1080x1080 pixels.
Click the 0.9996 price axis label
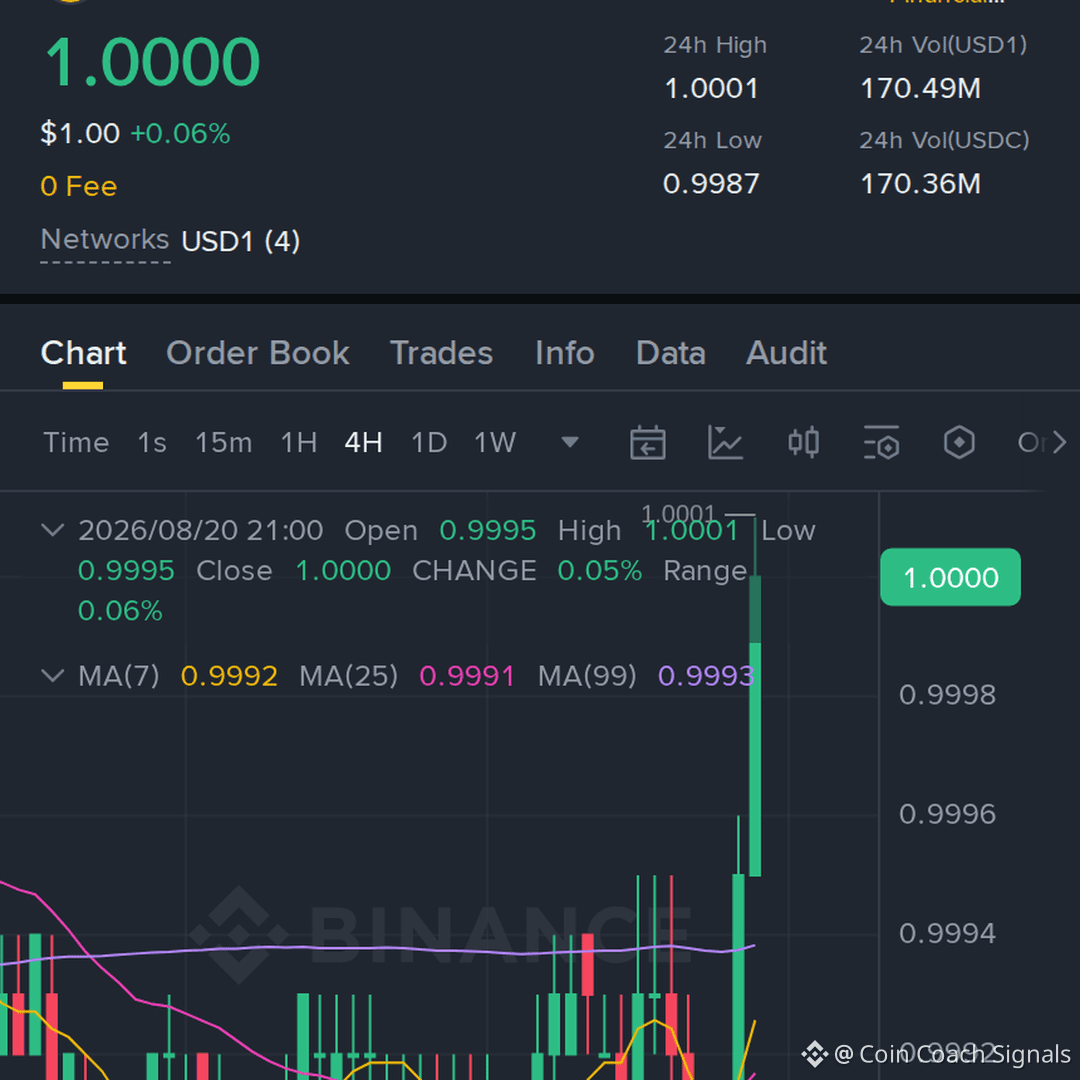pyautogui.click(x=947, y=814)
